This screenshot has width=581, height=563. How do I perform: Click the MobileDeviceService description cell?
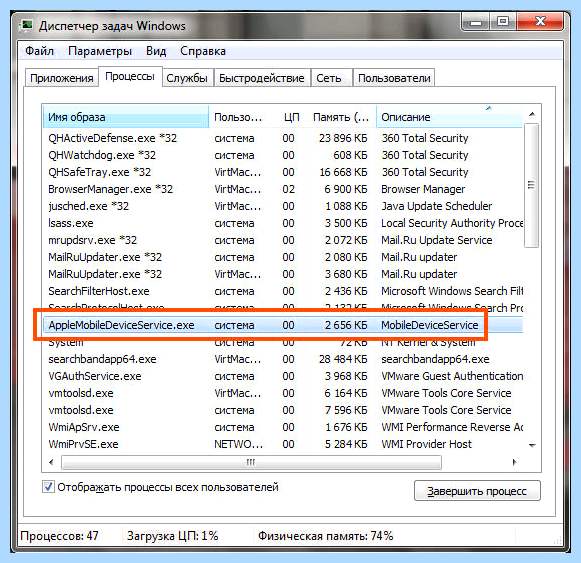(430, 325)
